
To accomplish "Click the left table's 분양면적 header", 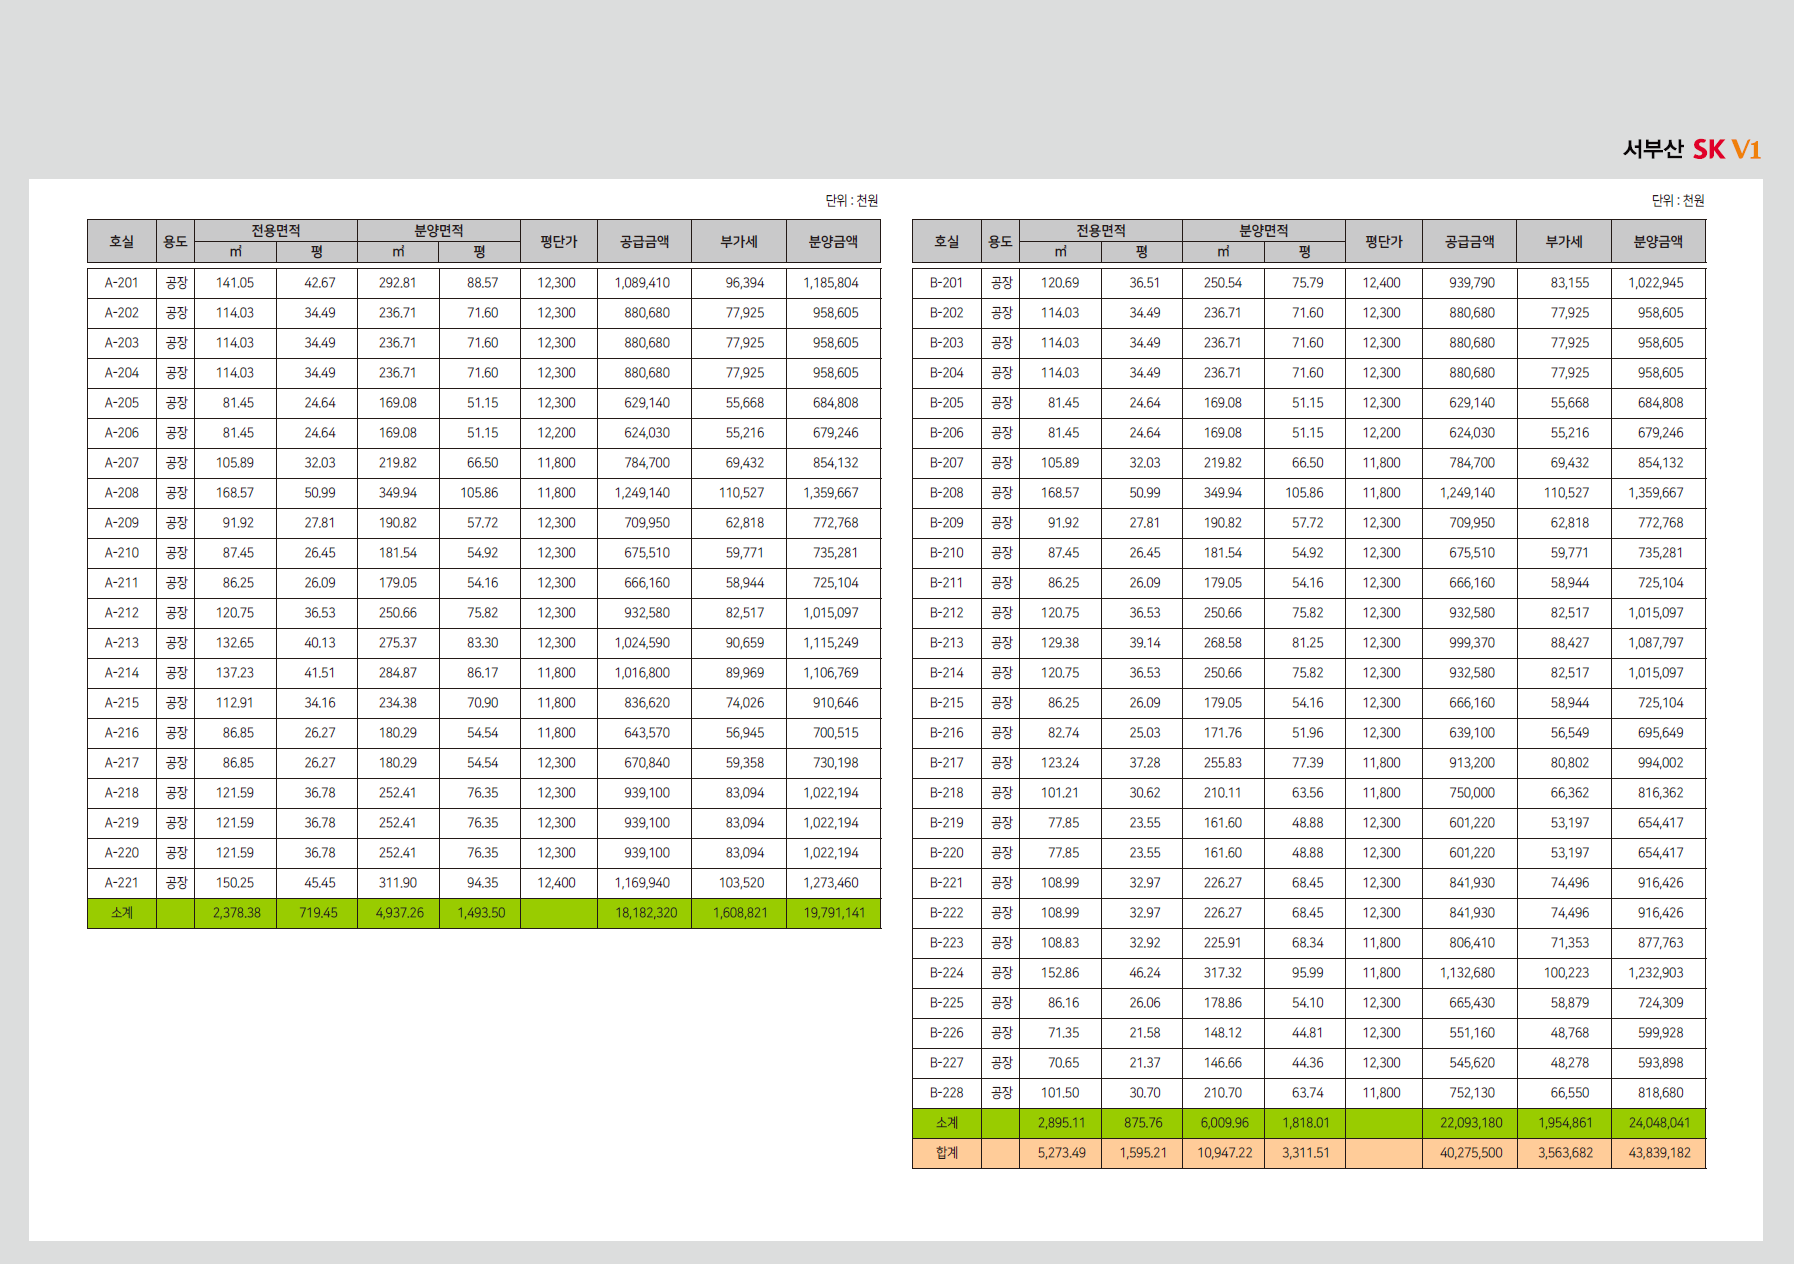I will coord(439,231).
